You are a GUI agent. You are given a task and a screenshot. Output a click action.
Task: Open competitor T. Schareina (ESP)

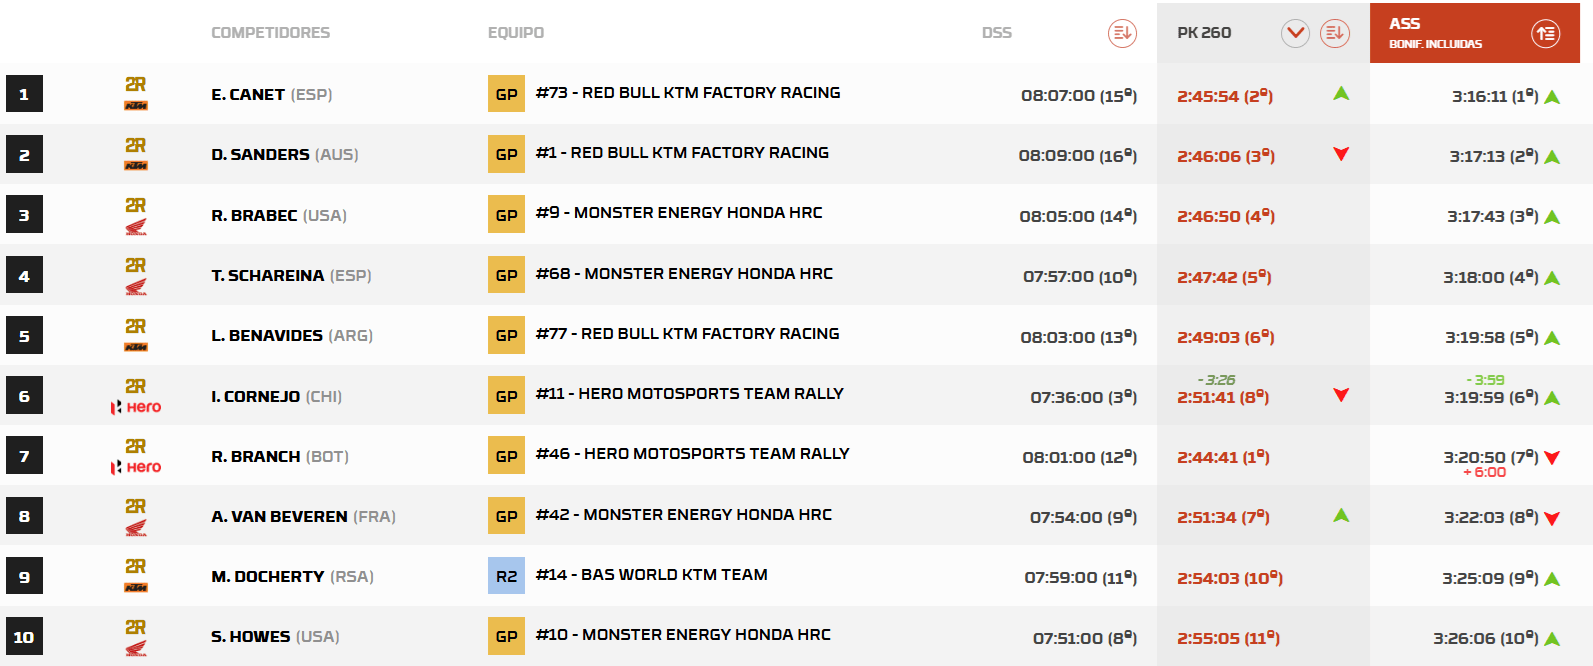(x=291, y=276)
